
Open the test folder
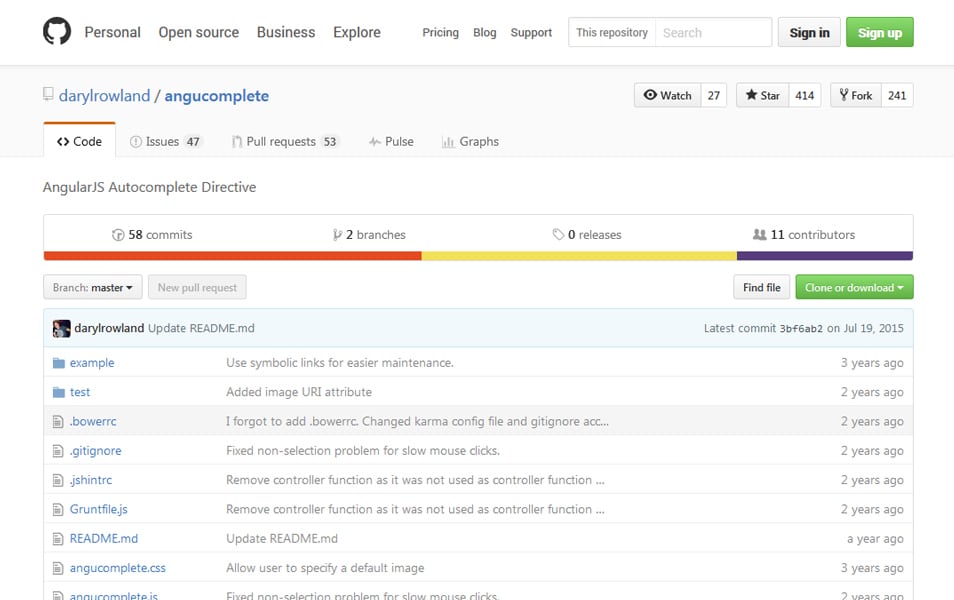(80, 392)
